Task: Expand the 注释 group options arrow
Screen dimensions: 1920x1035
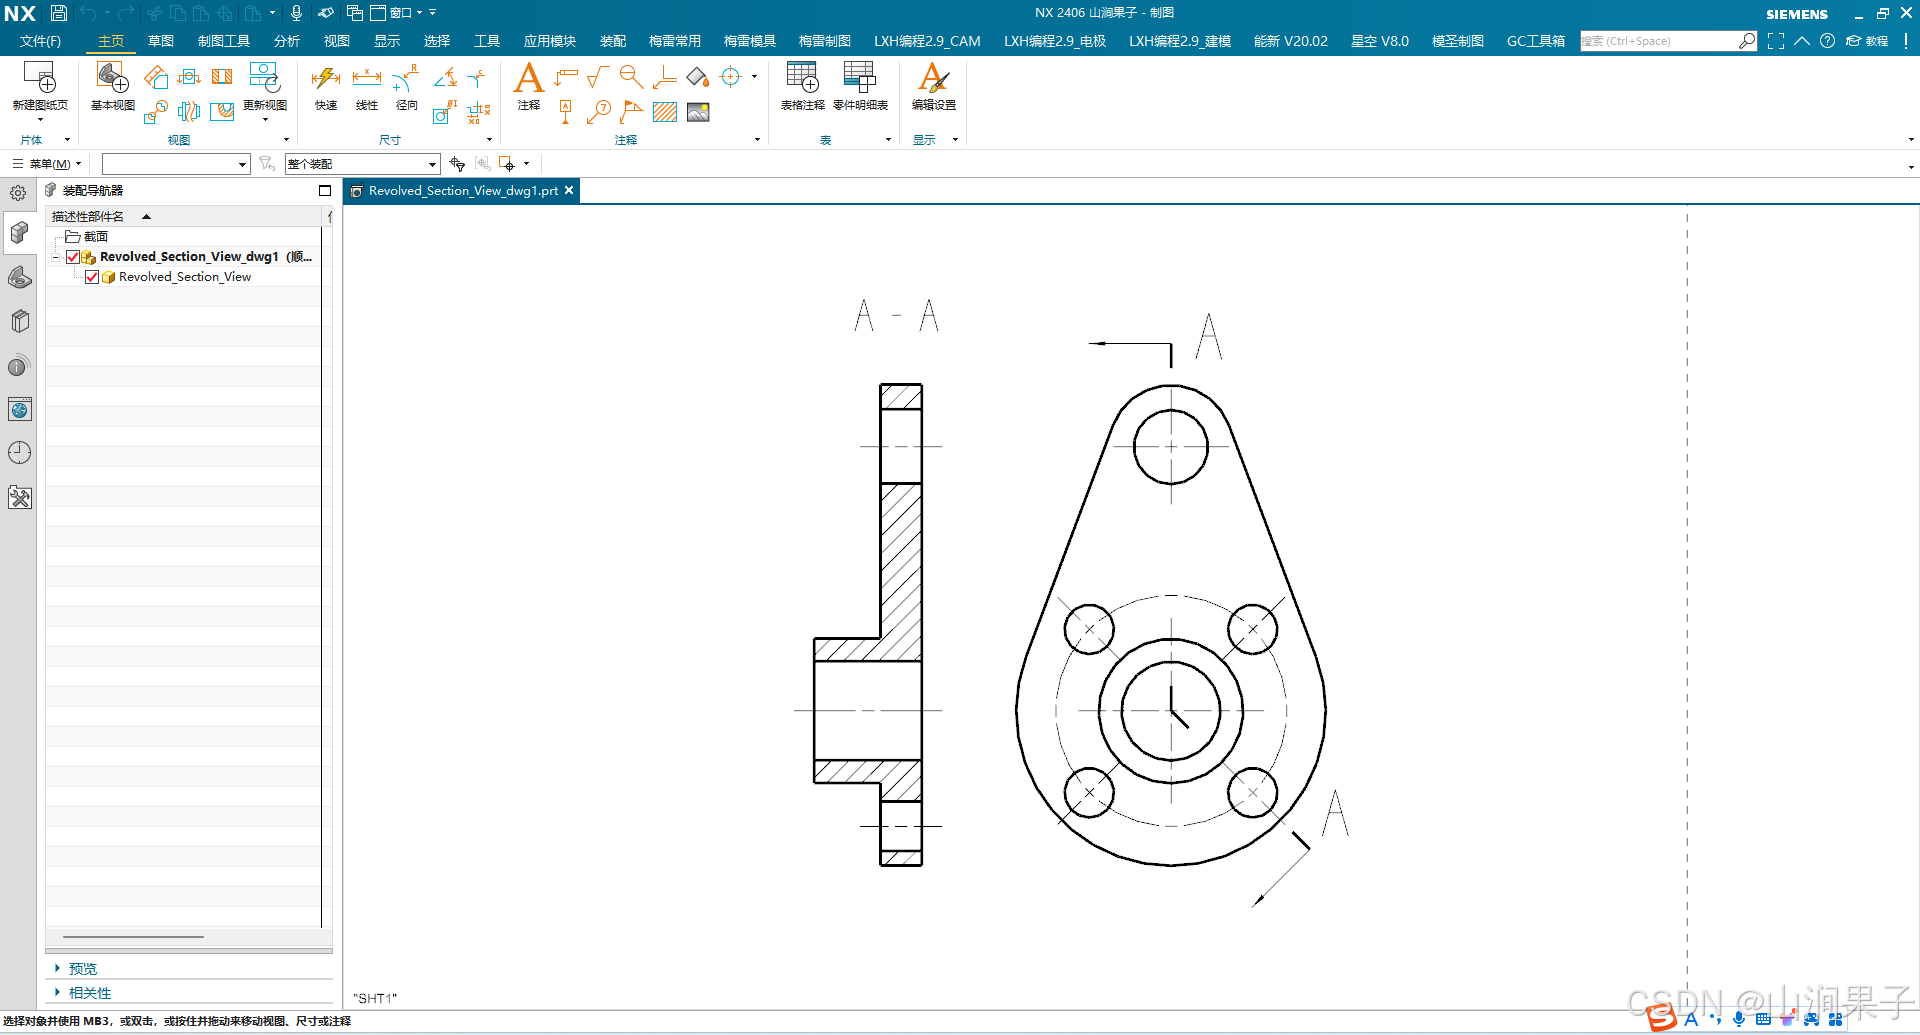Action: click(x=757, y=140)
